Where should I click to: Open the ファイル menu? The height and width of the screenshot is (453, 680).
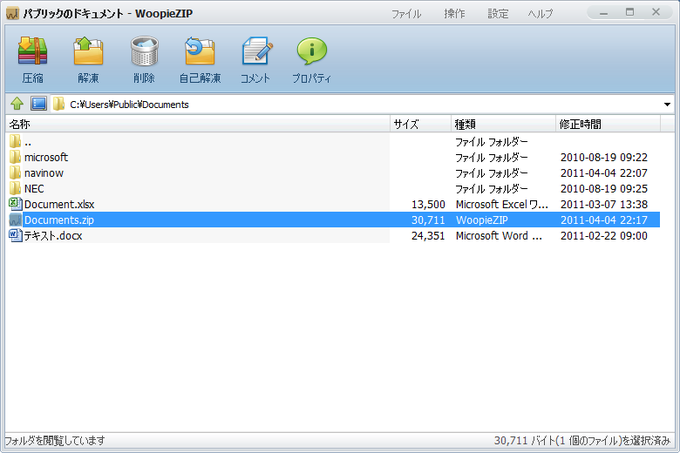[x=406, y=14]
